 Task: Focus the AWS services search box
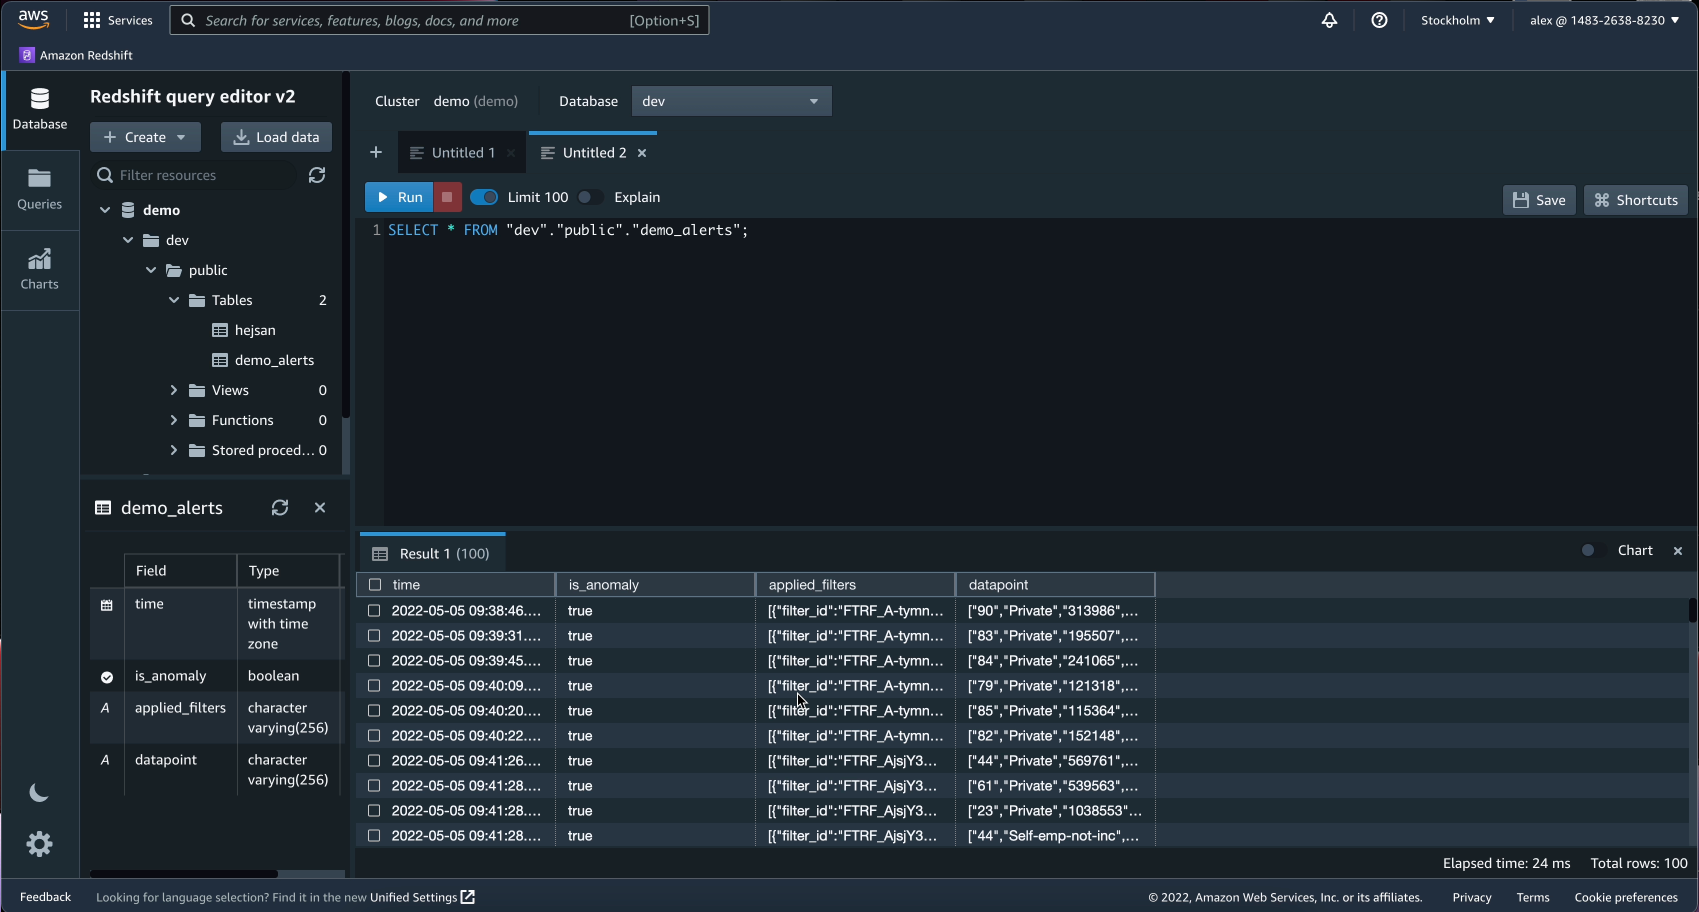click(440, 20)
